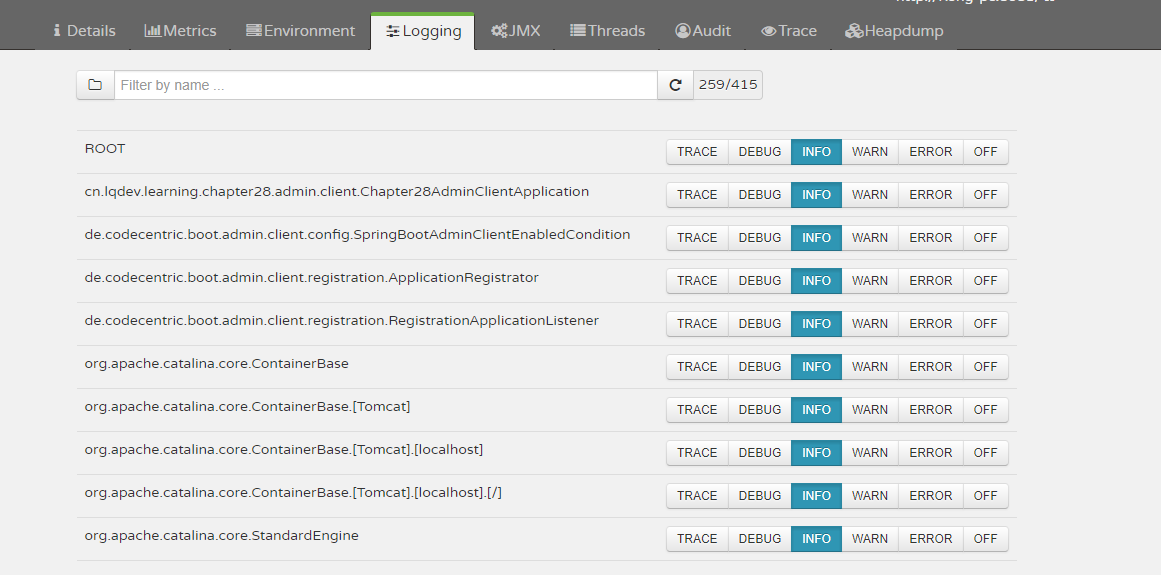Open the Threads tab
Image resolution: width=1161 pixels, height=575 pixels.
607,31
